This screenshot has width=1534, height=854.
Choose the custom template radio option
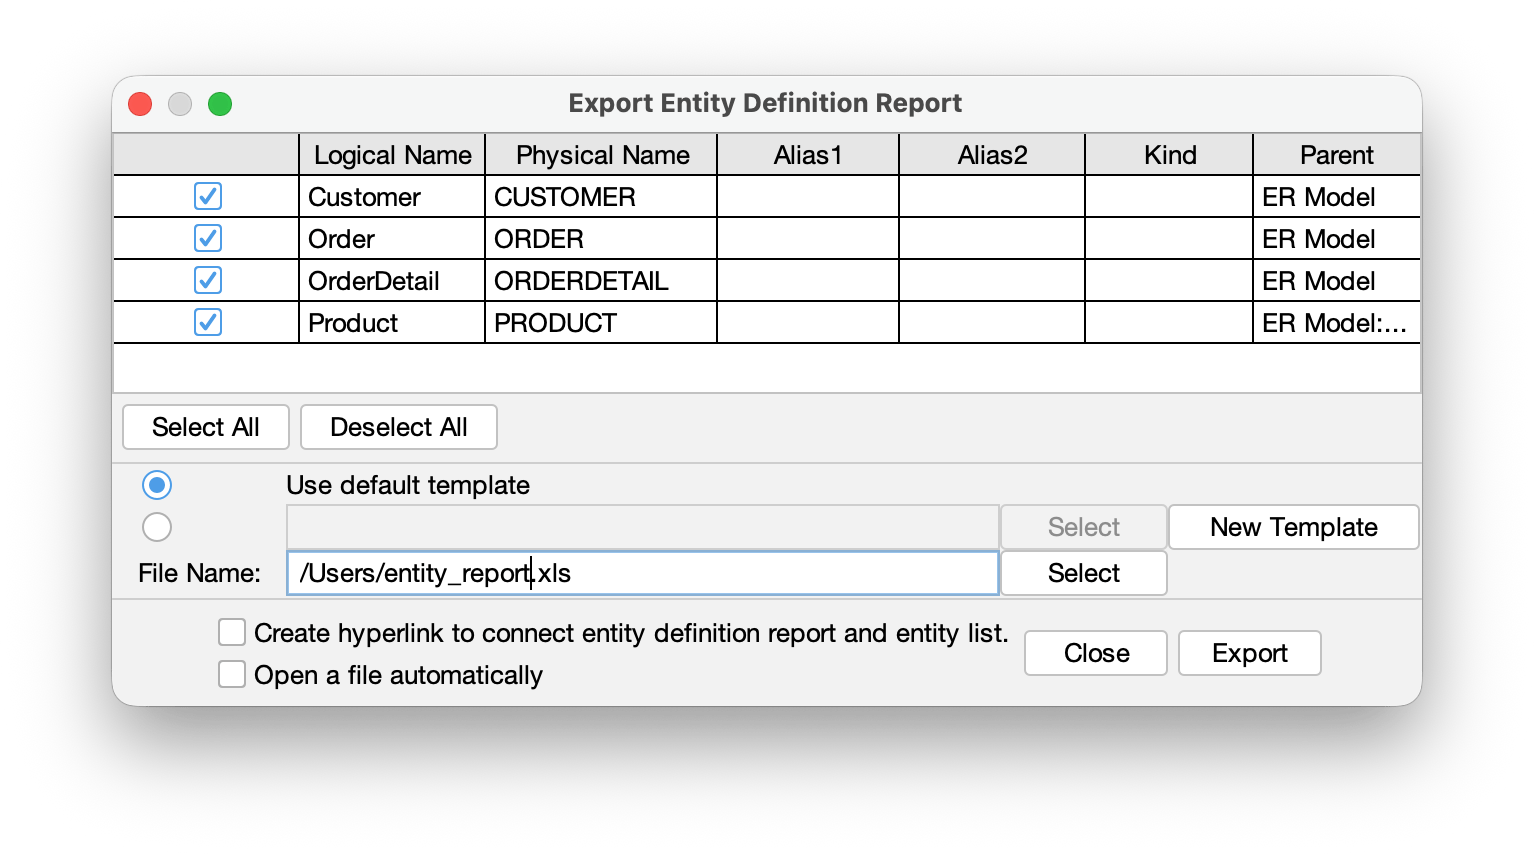point(157,527)
